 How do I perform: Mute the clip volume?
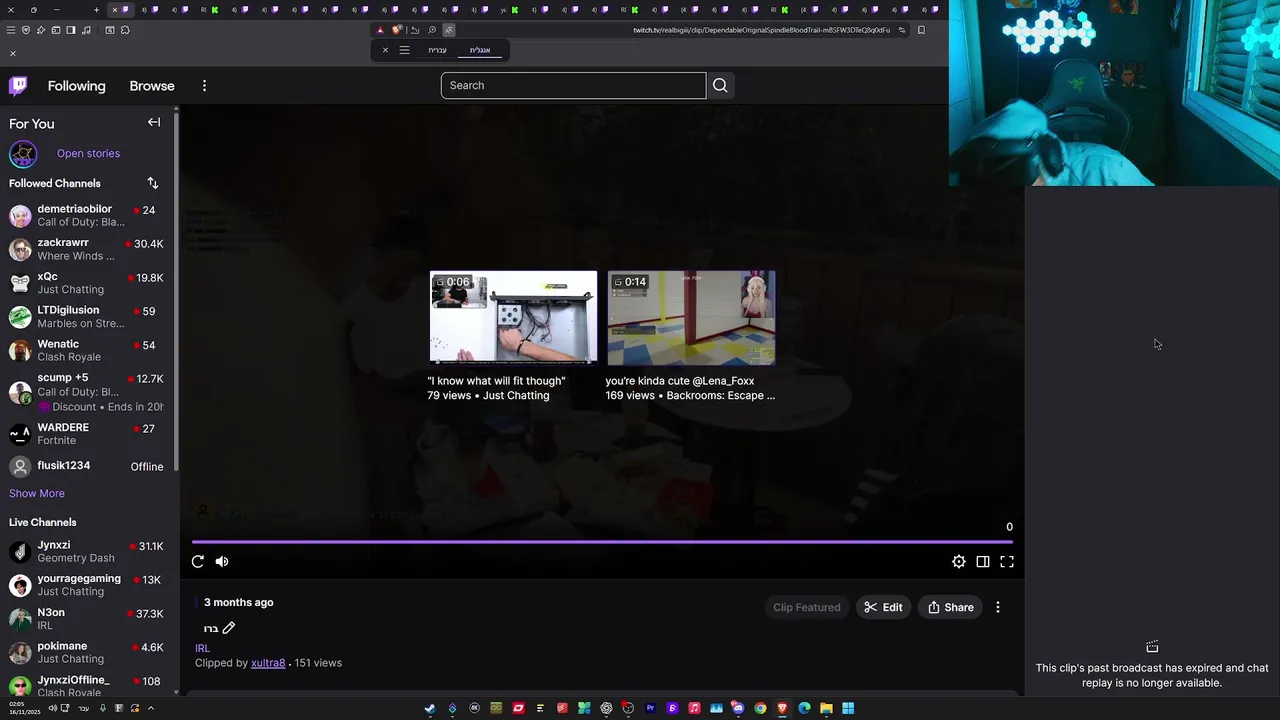click(222, 562)
